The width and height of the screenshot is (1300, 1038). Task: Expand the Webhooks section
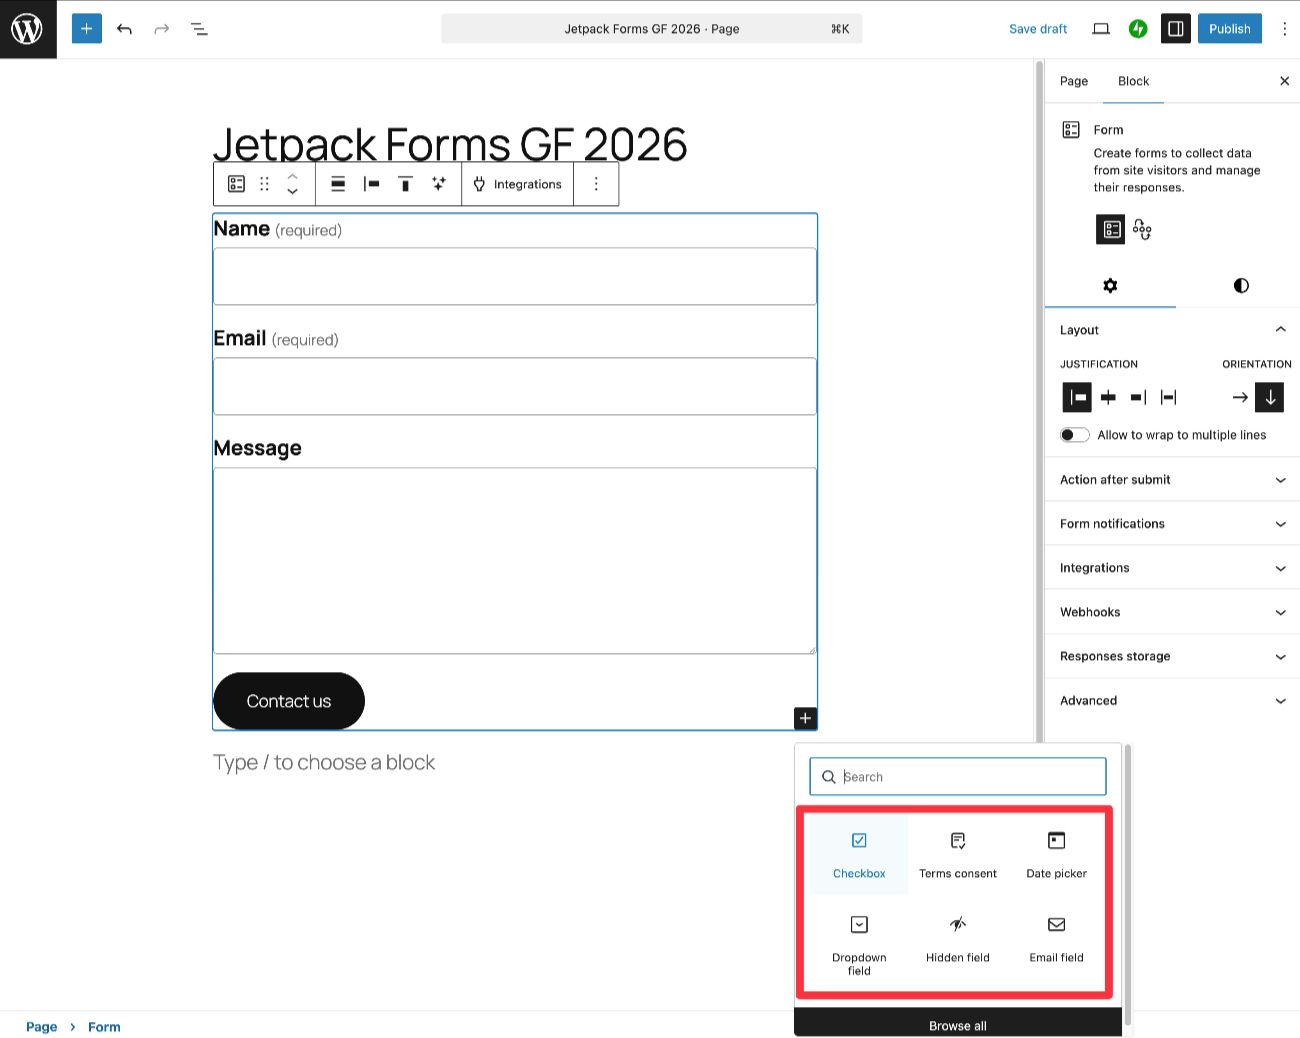(x=1170, y=611)
